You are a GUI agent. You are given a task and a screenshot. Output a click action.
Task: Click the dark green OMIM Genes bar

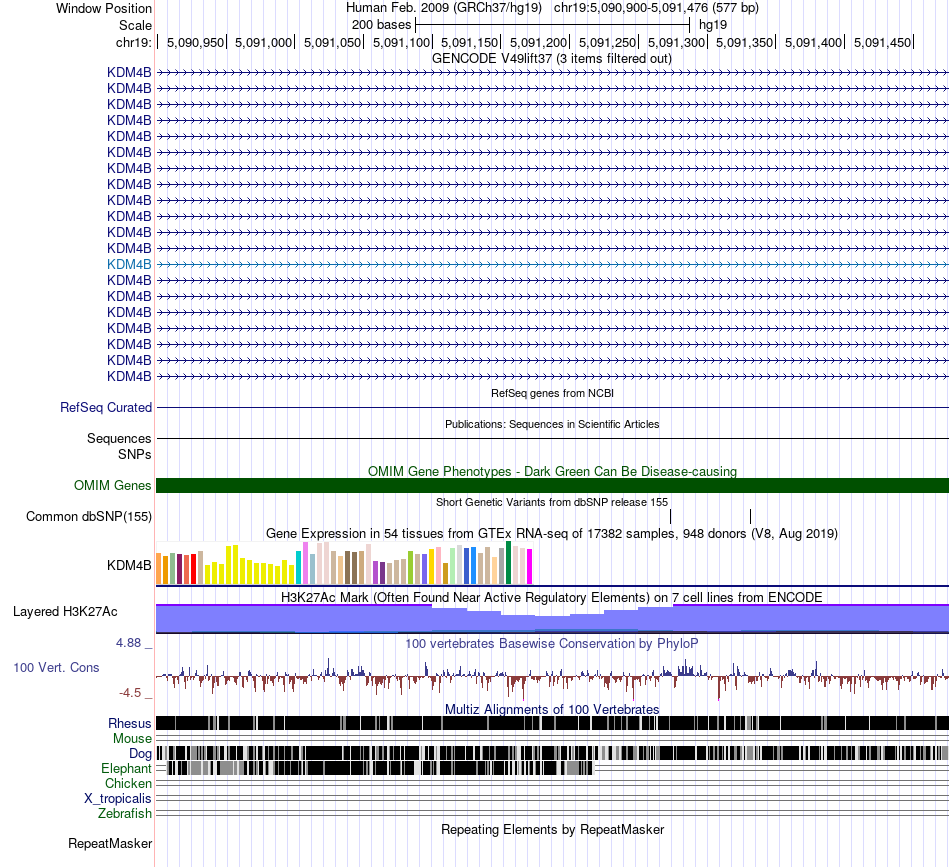(552, 485)
